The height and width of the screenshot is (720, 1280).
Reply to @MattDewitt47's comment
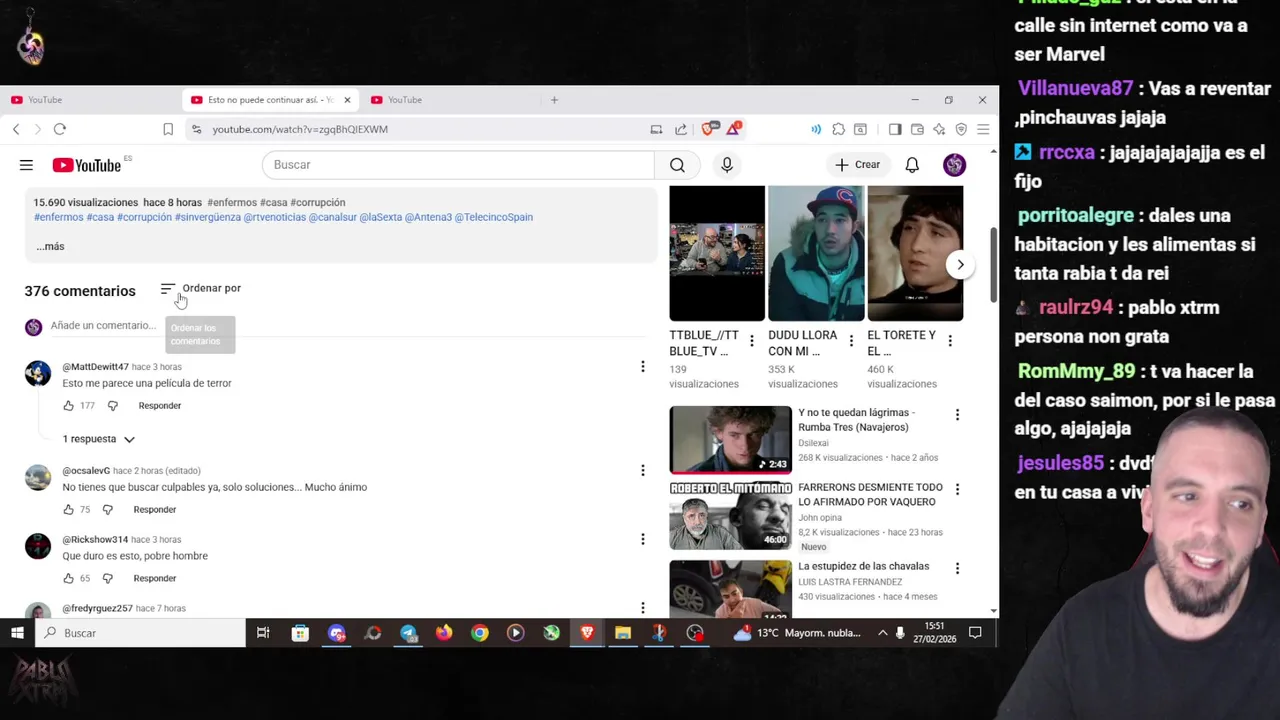point(160,406)
